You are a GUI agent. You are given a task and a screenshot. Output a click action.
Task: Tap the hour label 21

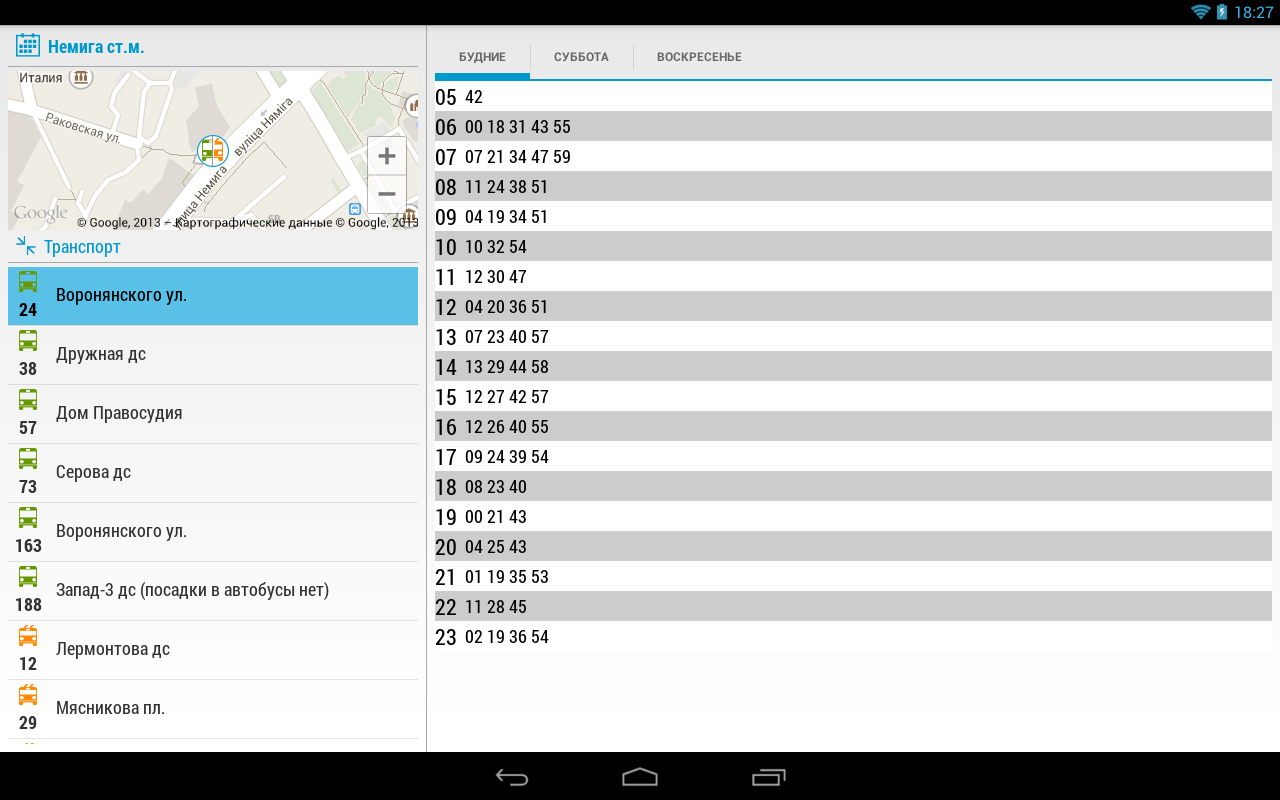coord(446,577)
